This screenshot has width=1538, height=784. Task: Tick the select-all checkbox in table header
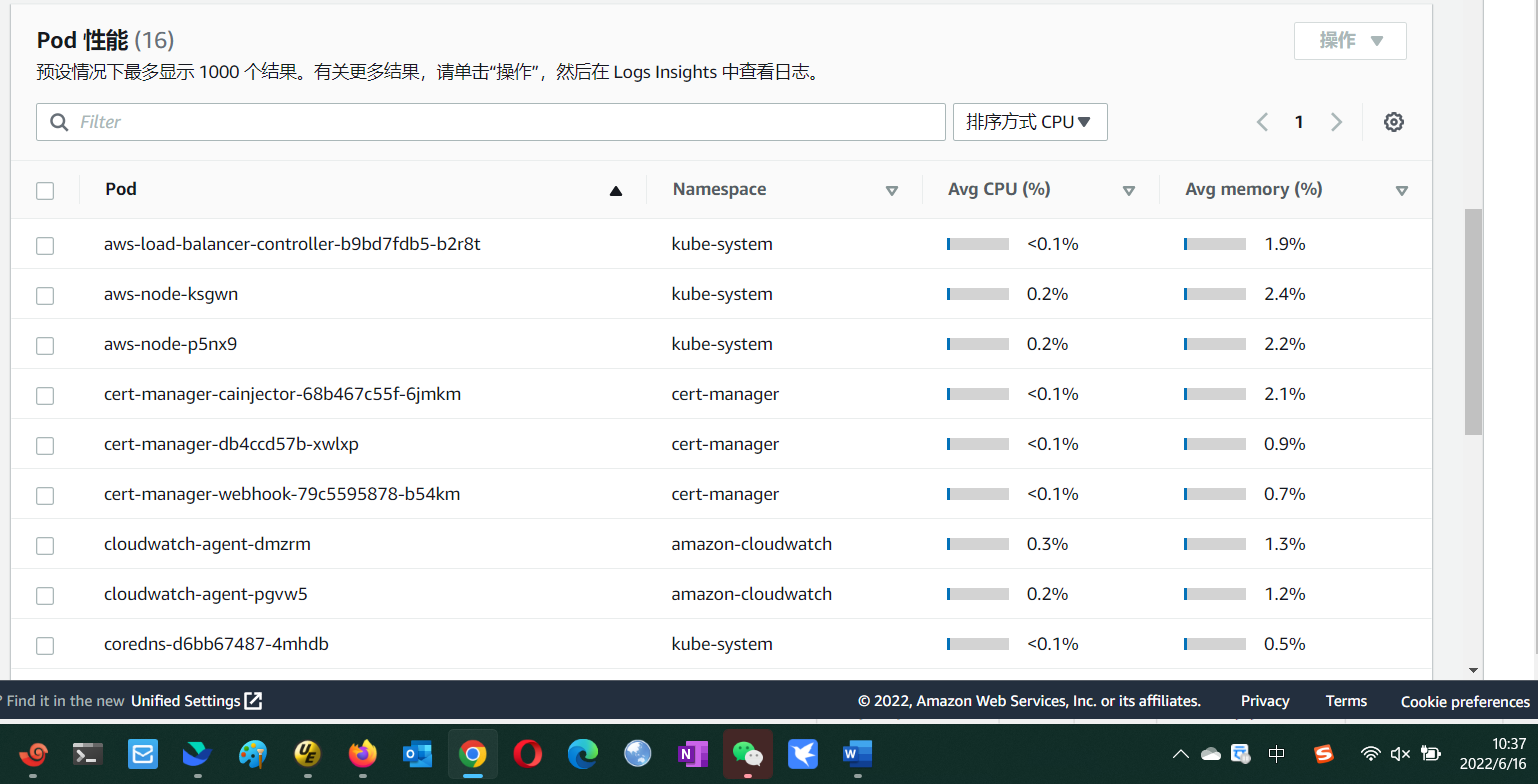point(45,190)
